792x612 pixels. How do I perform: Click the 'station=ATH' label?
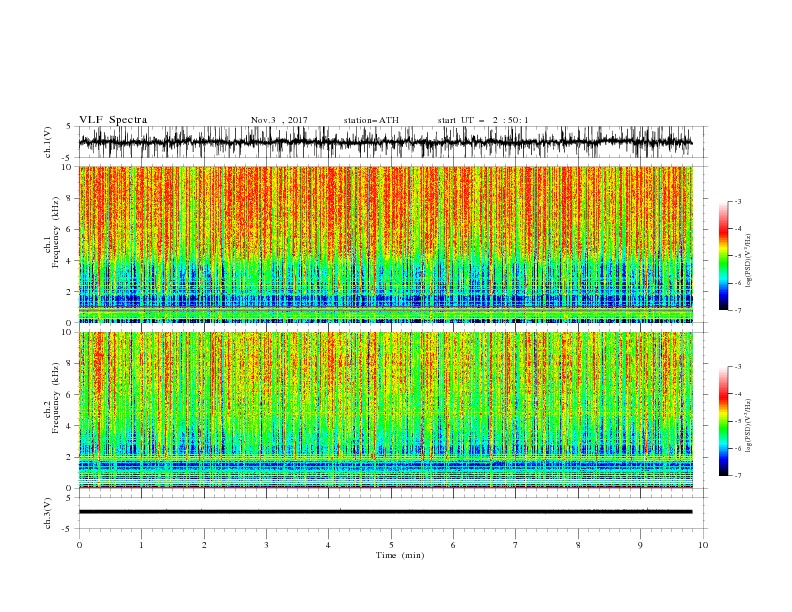(371, 120)
